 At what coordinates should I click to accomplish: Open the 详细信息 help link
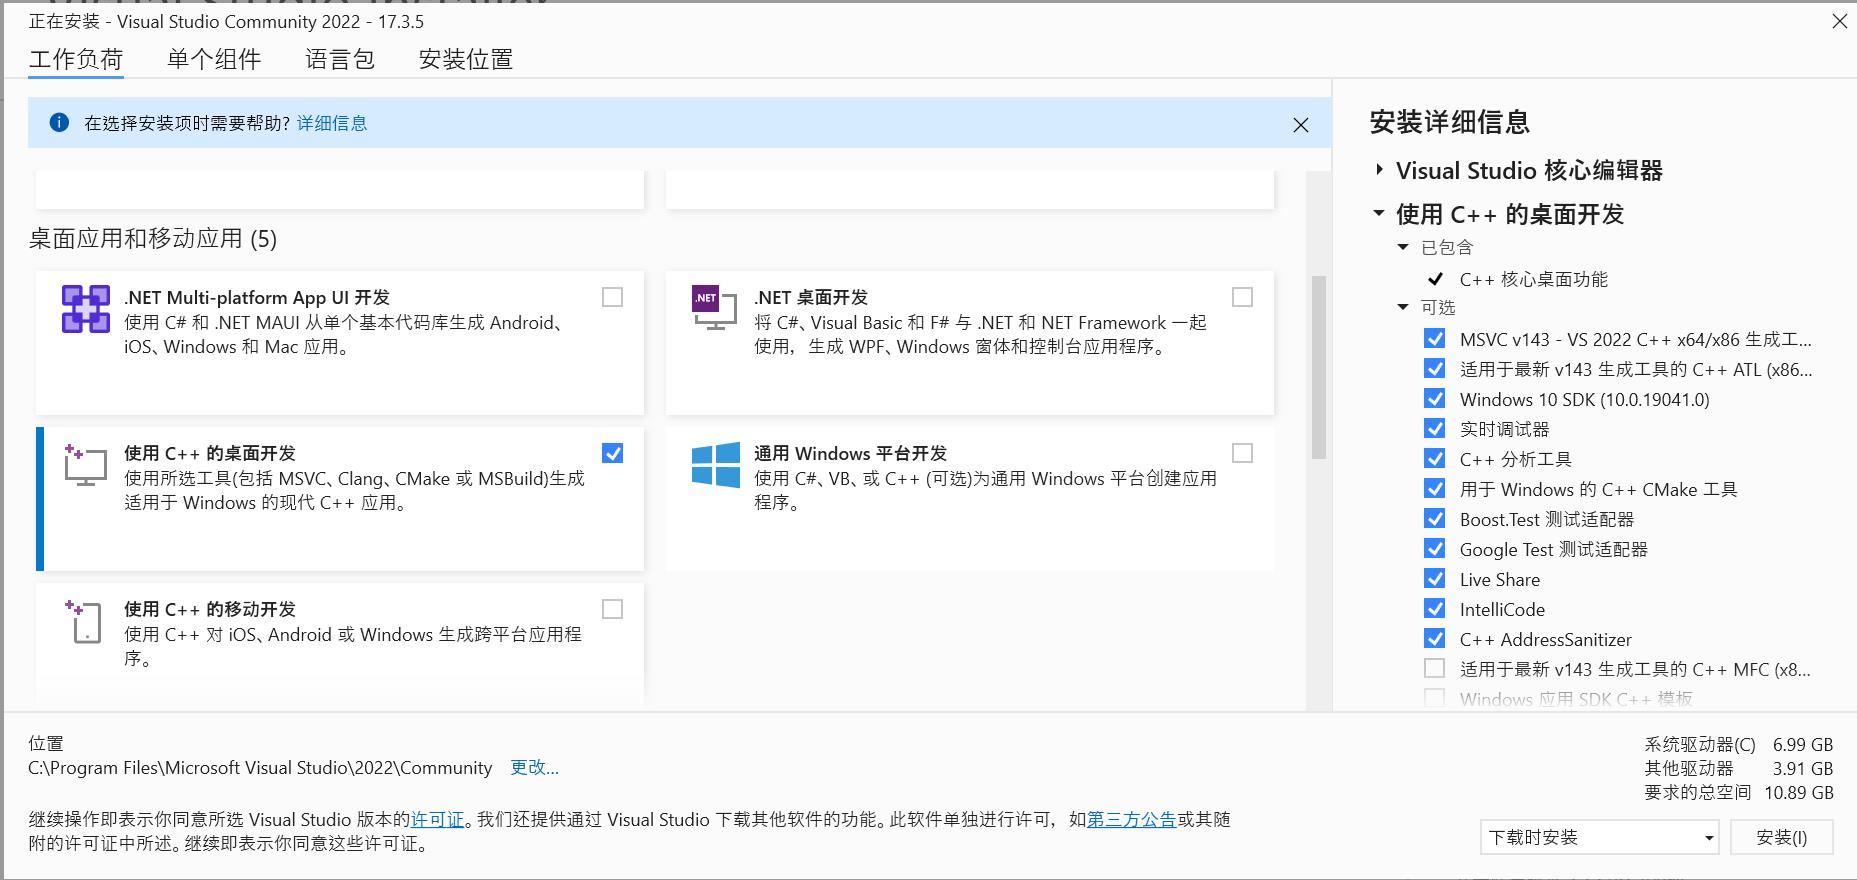pyautogui.click(x=332, y=123)
